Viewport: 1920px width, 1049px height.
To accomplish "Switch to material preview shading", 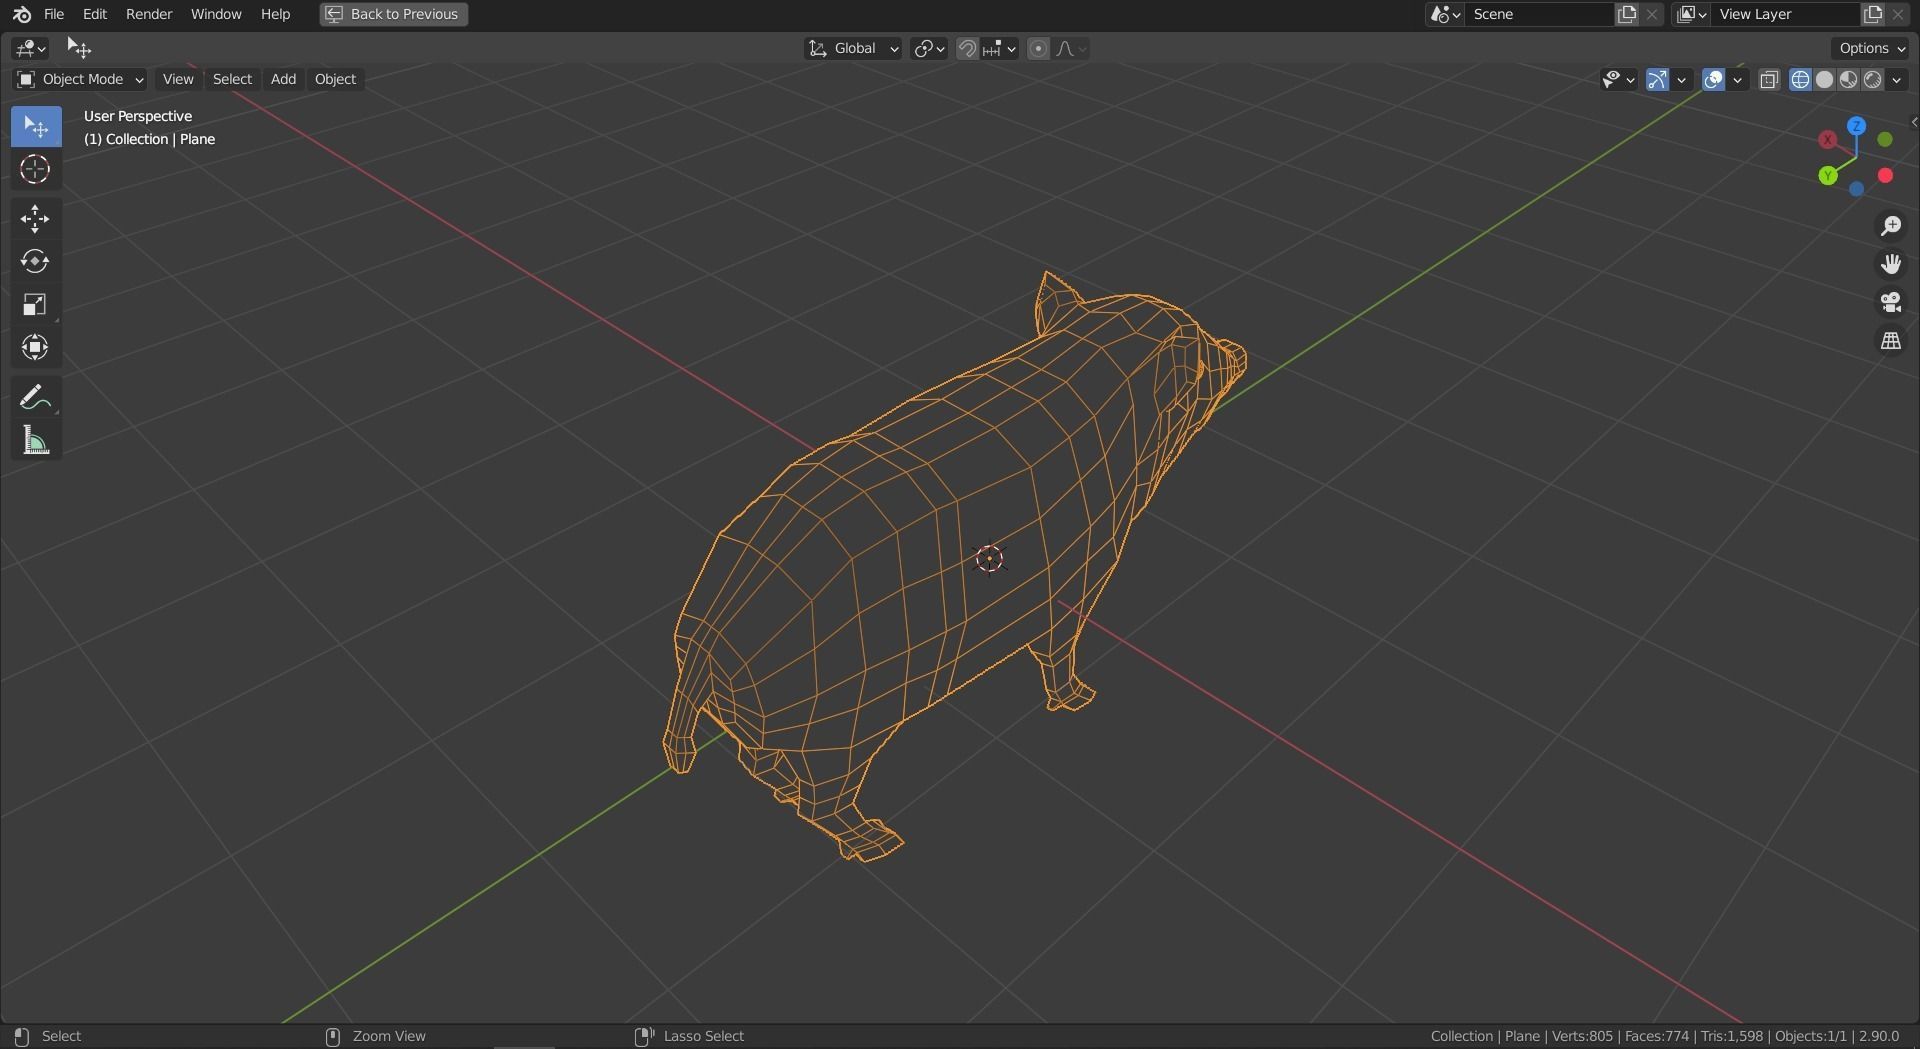I will pyautogui.click(x=1848, y=80).
